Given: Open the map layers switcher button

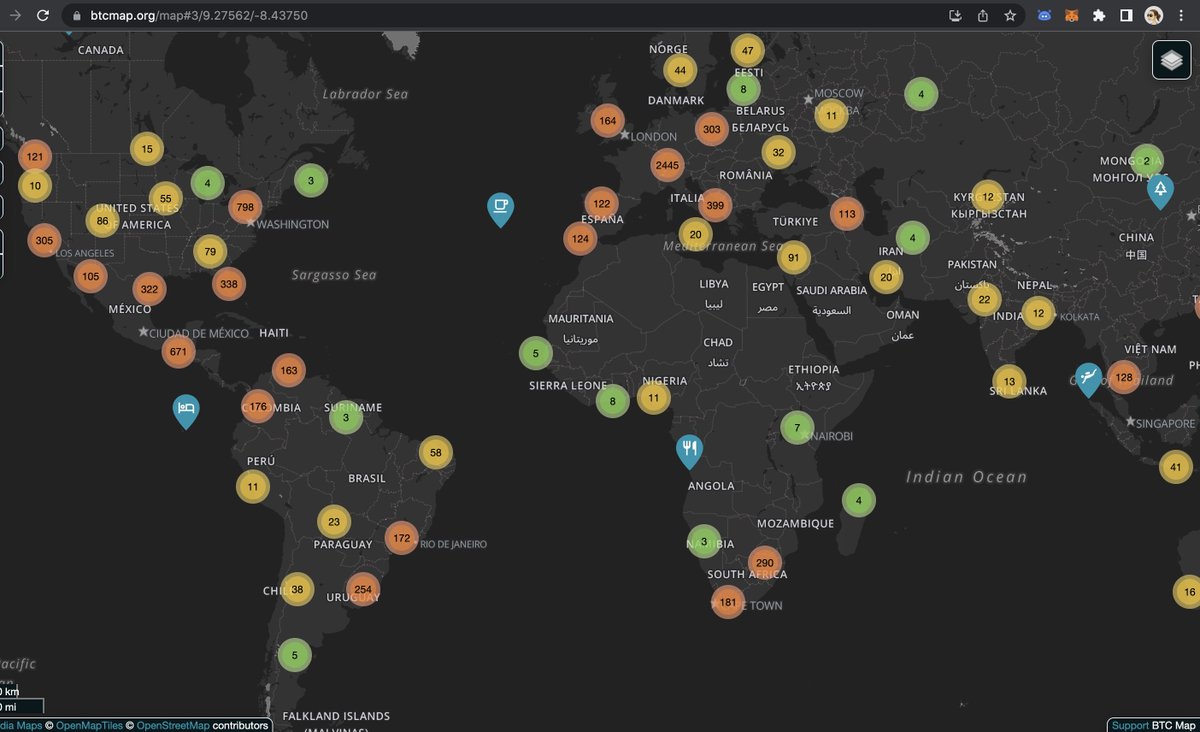Looking at the screenshot, I should coord(1171,60).
